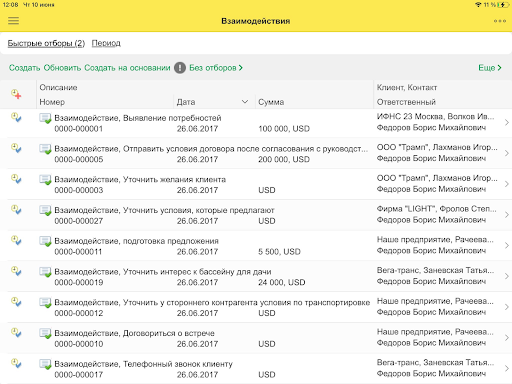Toggle sort arrow on Дата column
This screenshot has width=512, height=384.
pyautogui.click(x=245, y=102)
